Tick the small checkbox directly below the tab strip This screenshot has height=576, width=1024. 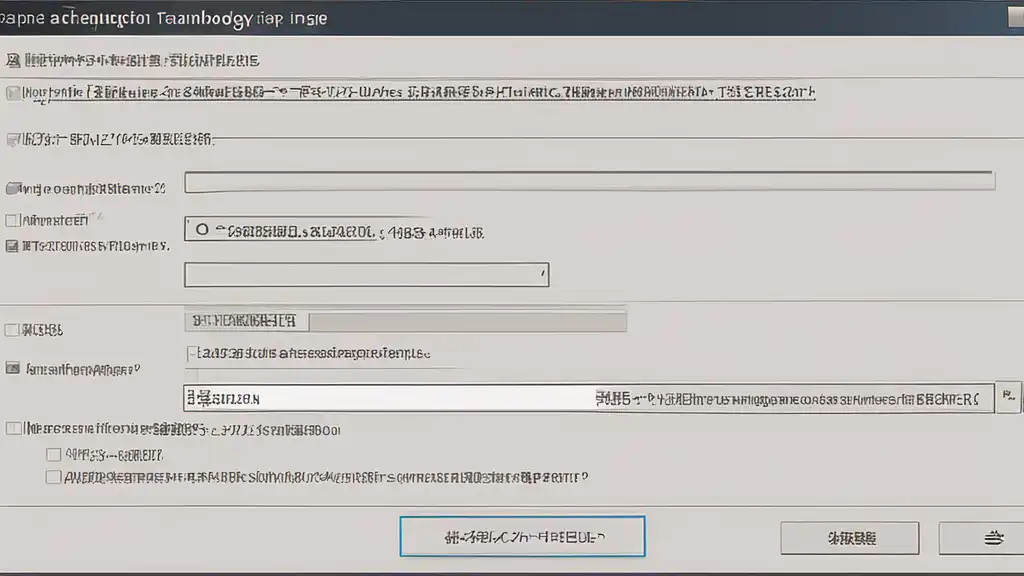pos(191,353)
